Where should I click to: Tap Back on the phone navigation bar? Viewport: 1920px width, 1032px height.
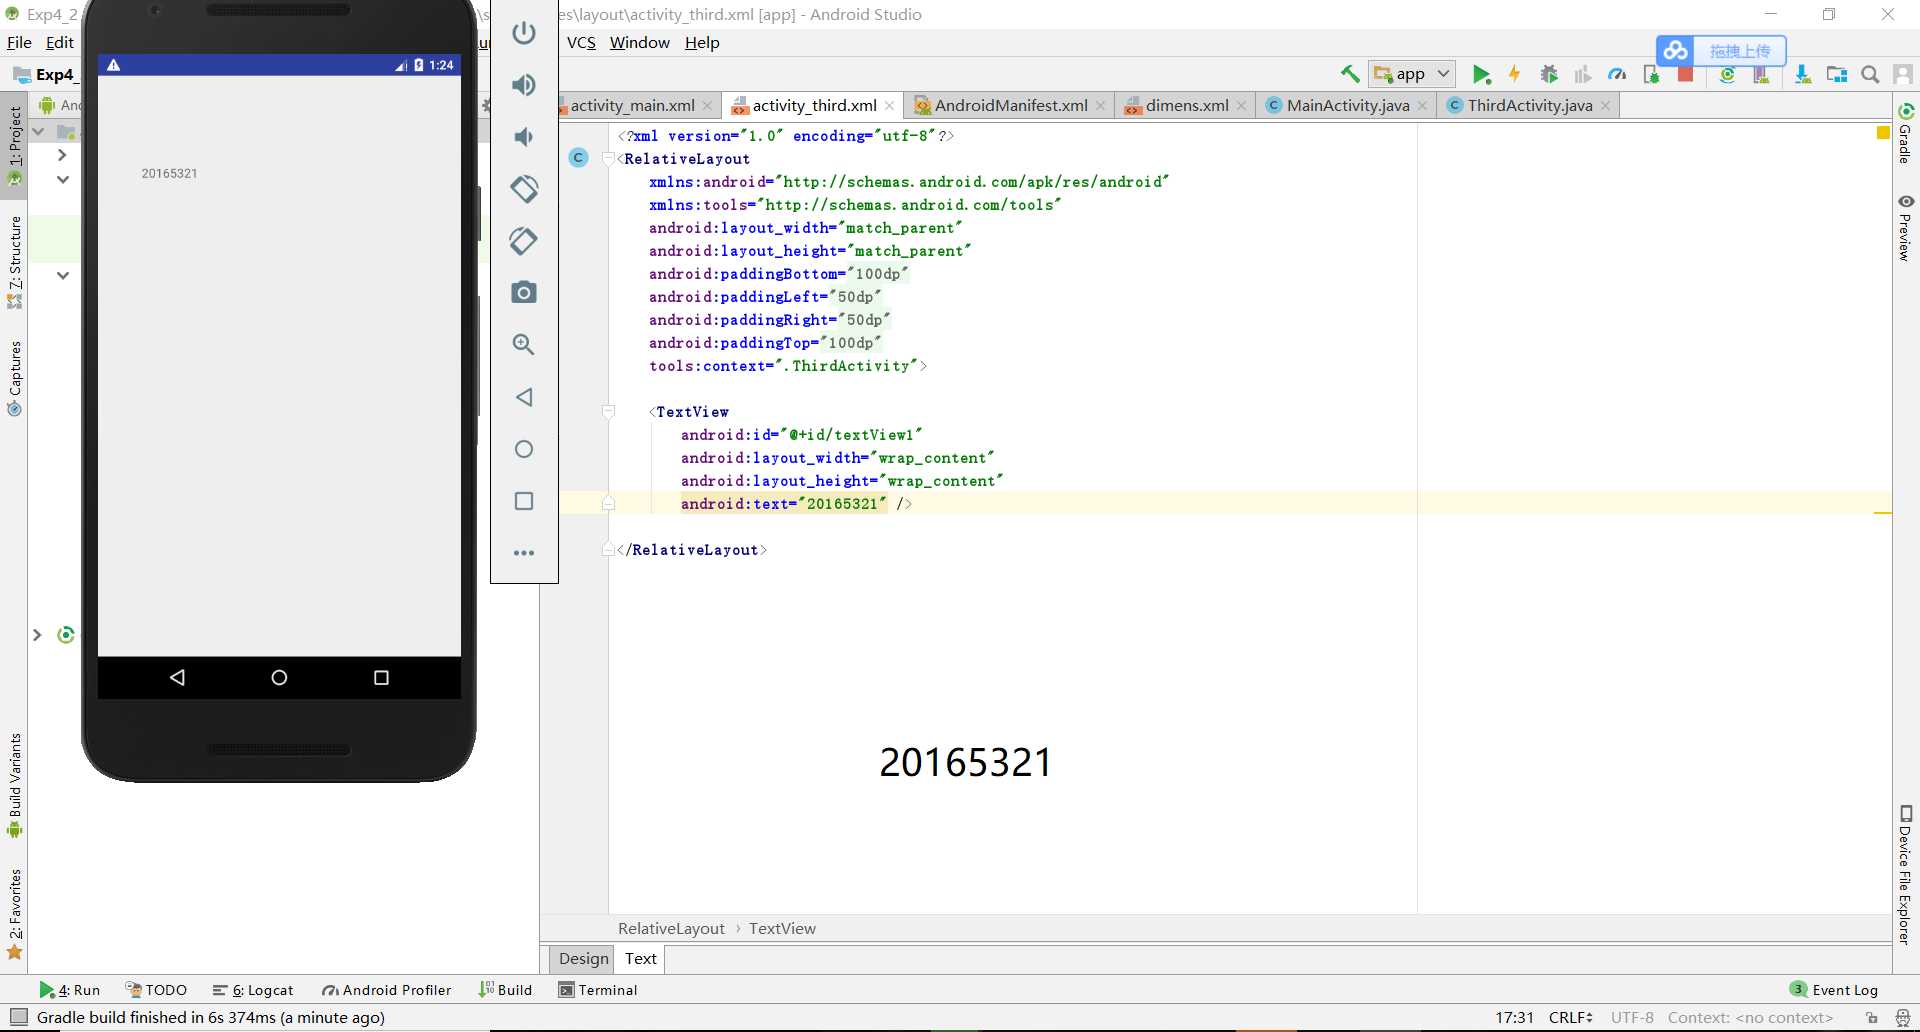pos(178,677)
